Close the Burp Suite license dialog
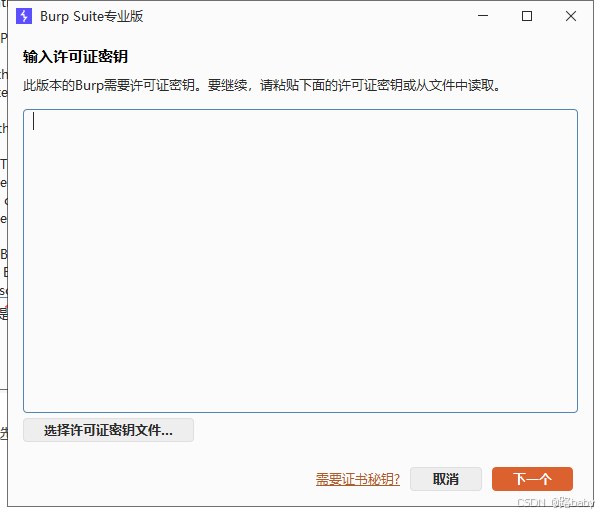 point(570,16)
